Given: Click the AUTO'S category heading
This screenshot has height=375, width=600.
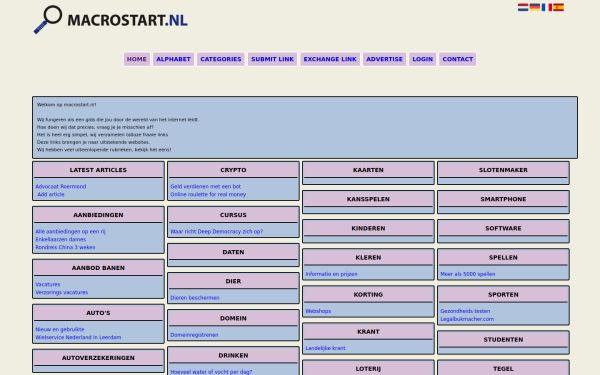Looking at the screenshot, I should click(x=98, y=313).
